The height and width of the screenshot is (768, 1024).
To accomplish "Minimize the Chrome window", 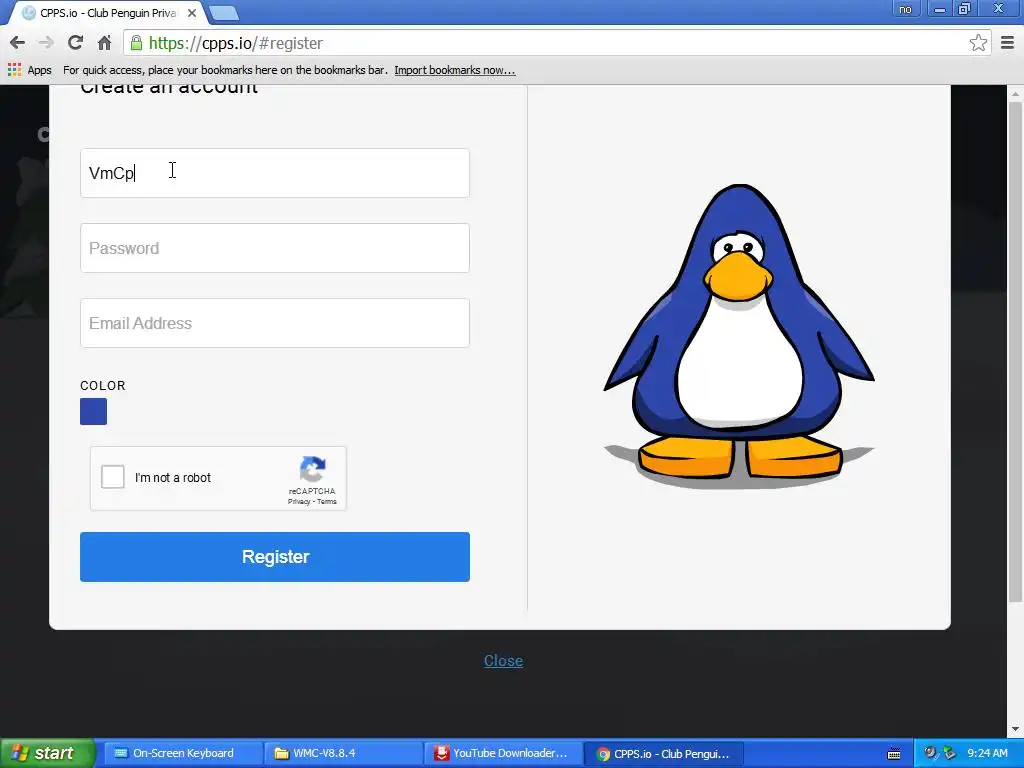I will click(x=940, y=9).
